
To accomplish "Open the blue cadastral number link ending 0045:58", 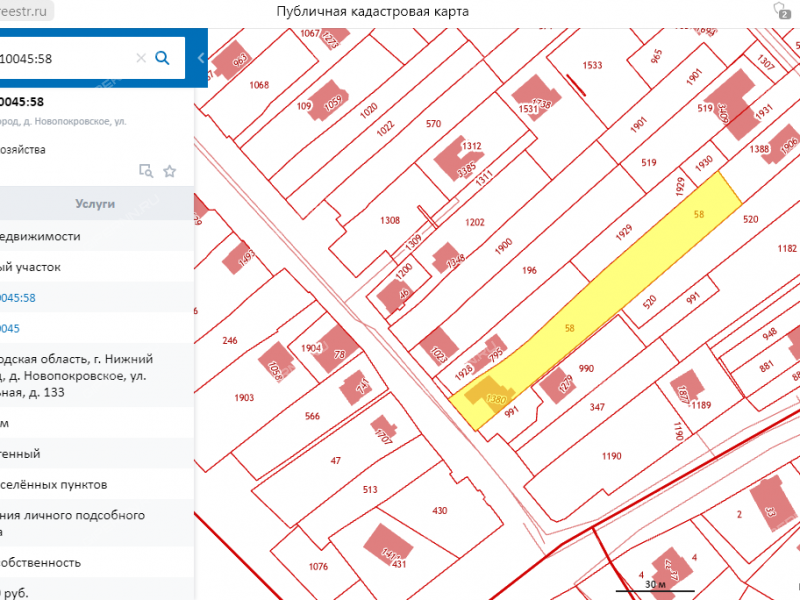I will [18, 298].
